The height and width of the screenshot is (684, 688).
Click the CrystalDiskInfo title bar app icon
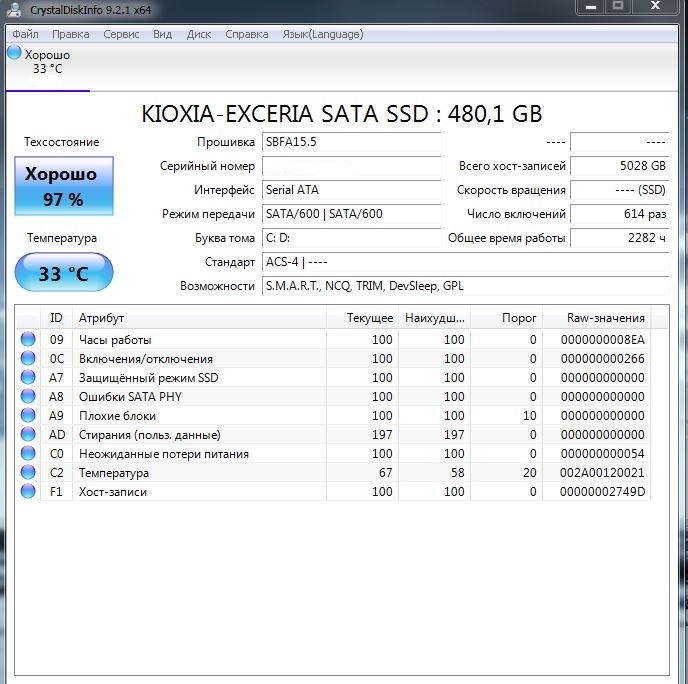pos(14,9)
